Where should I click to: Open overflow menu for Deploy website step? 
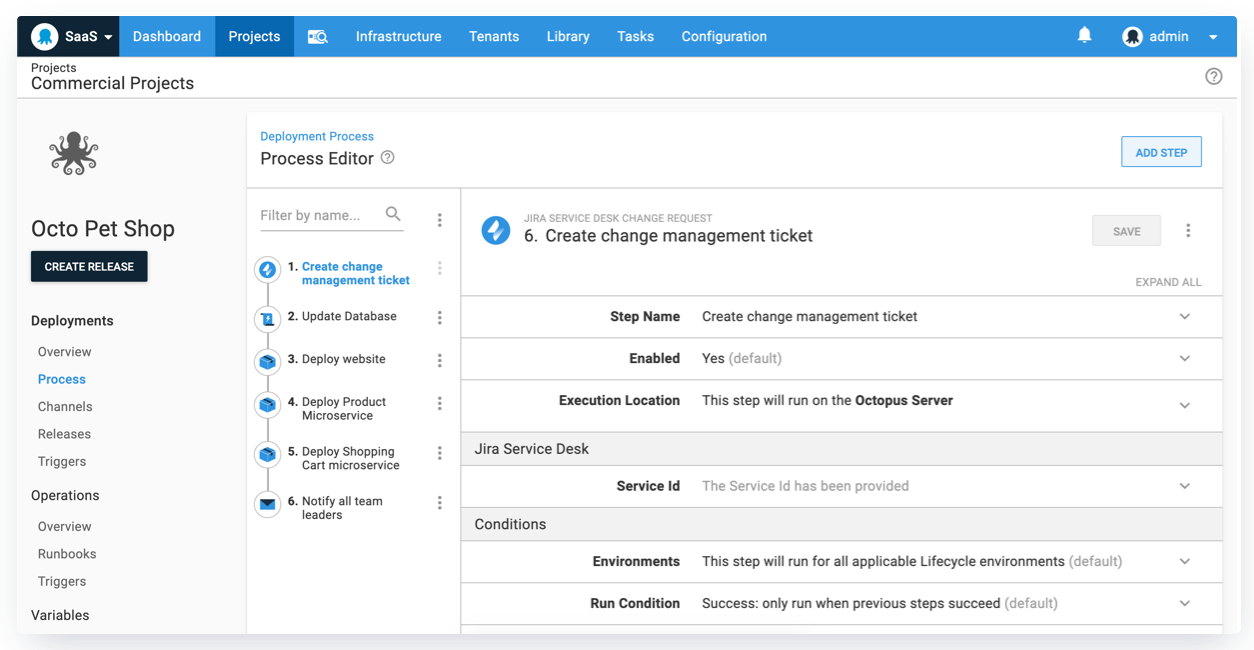click(439, 360)
